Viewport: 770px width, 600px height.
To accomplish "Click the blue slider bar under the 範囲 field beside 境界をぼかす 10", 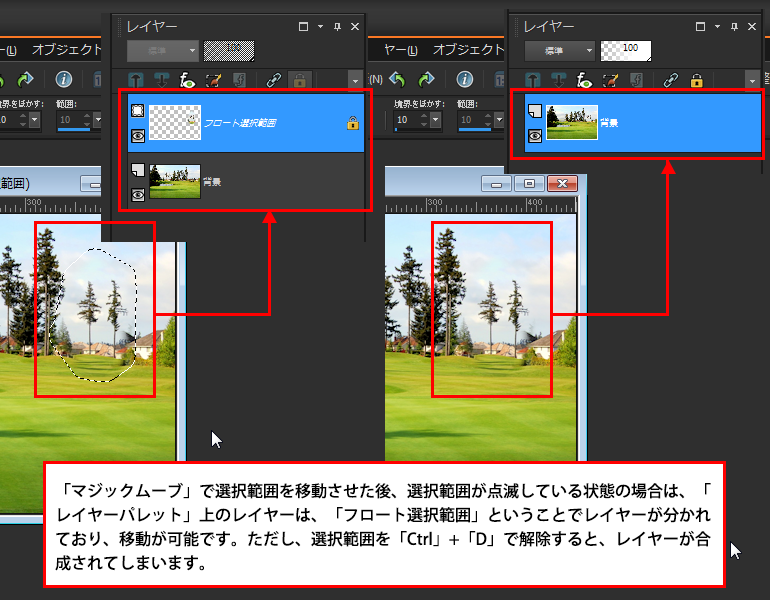I will pyautogui.click(x=474, y=130).
